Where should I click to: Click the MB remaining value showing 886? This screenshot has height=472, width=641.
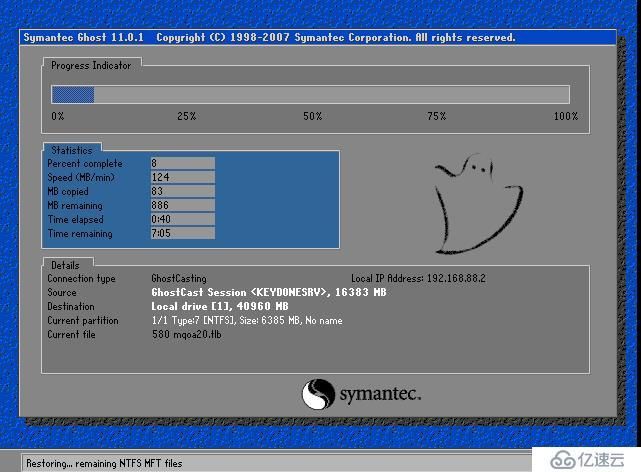[x=181, y=205]
